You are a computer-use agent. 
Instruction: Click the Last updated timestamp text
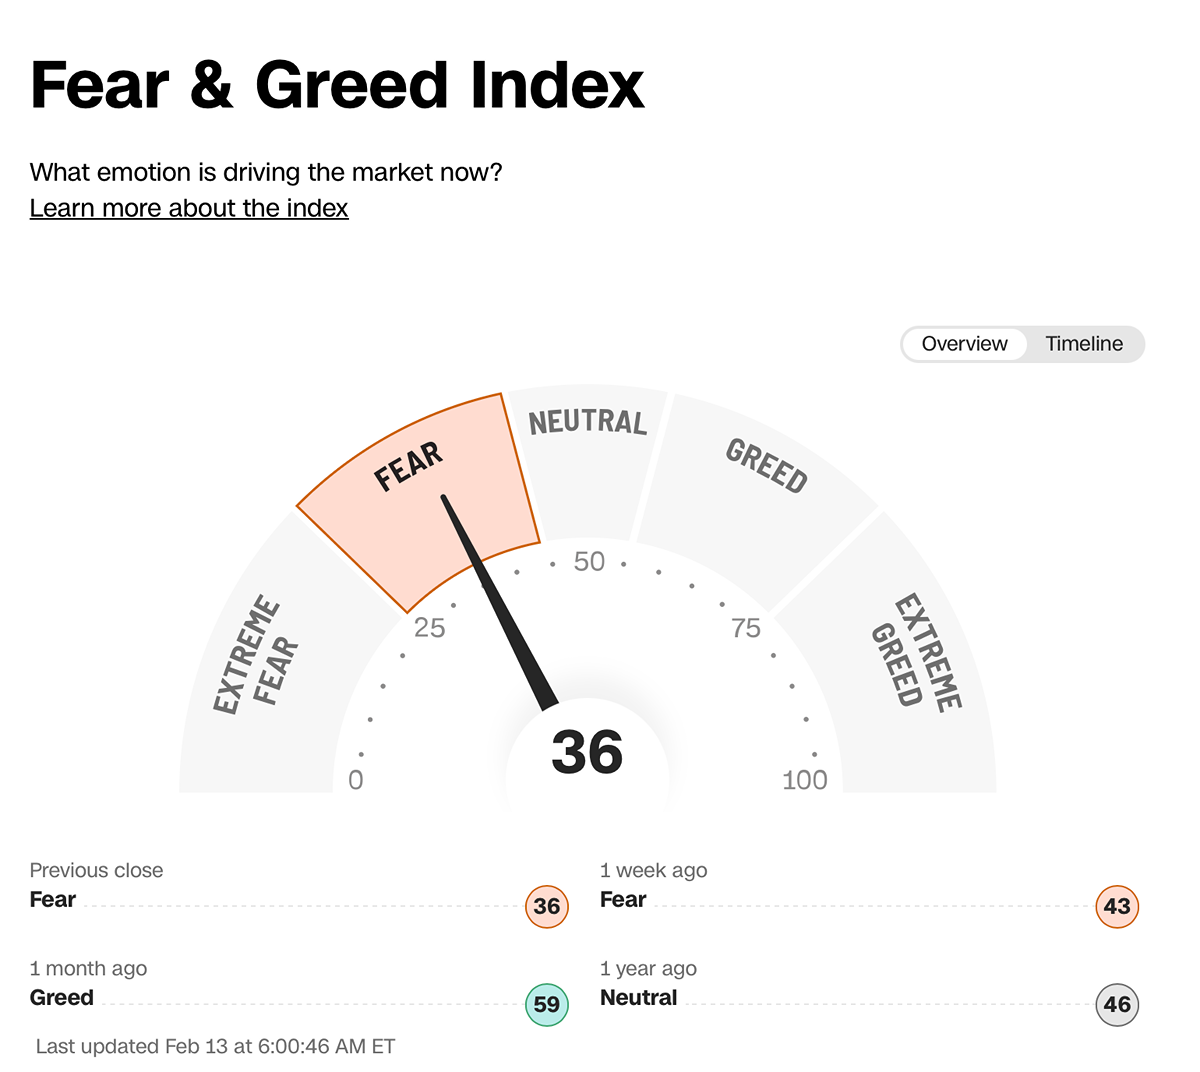(x=215, y=1046)
